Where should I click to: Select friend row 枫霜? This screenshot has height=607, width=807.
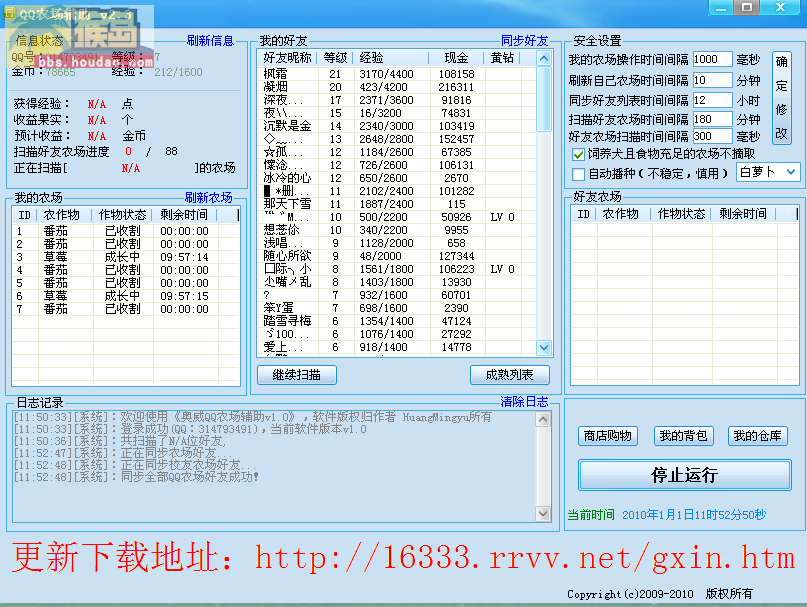pos(396,74)
